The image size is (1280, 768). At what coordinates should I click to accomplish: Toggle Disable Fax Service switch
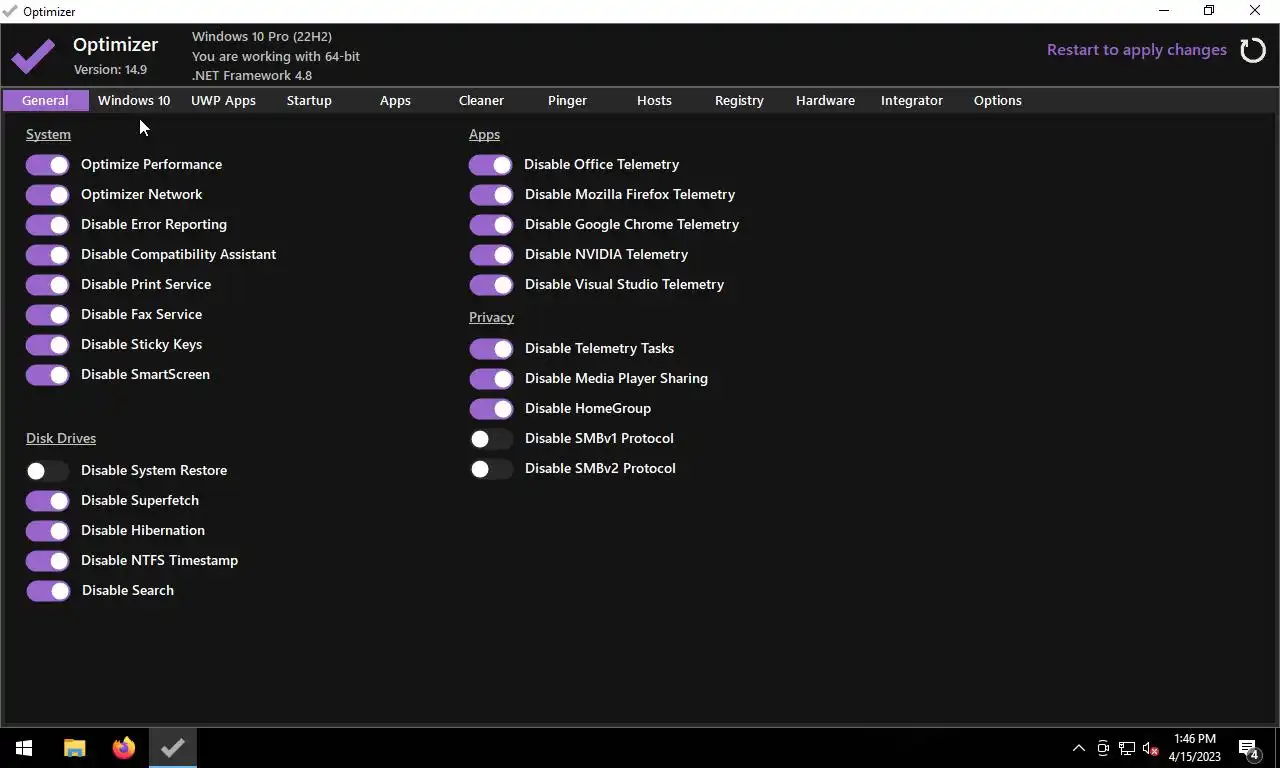coord(48,315)
